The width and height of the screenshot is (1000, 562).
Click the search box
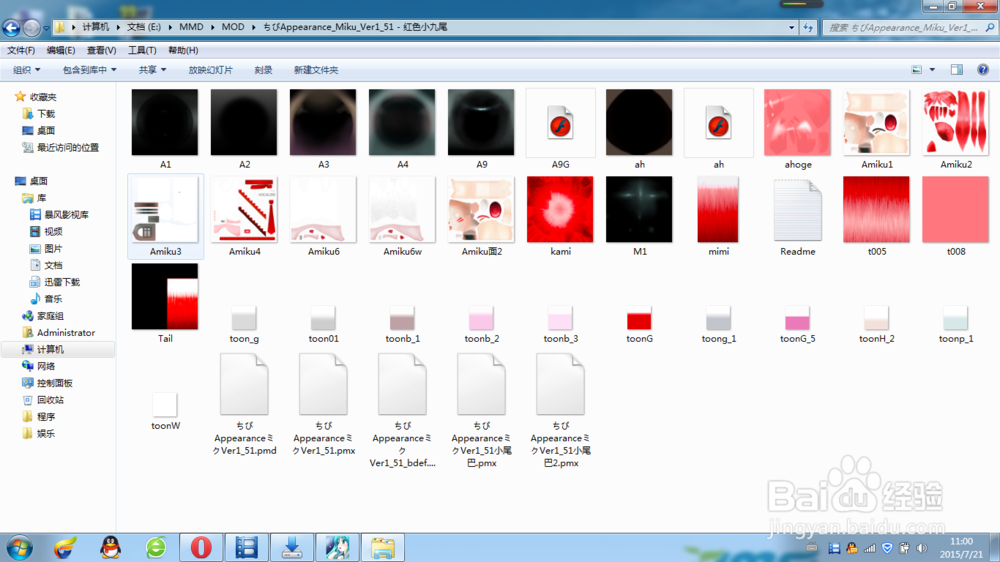909,27
